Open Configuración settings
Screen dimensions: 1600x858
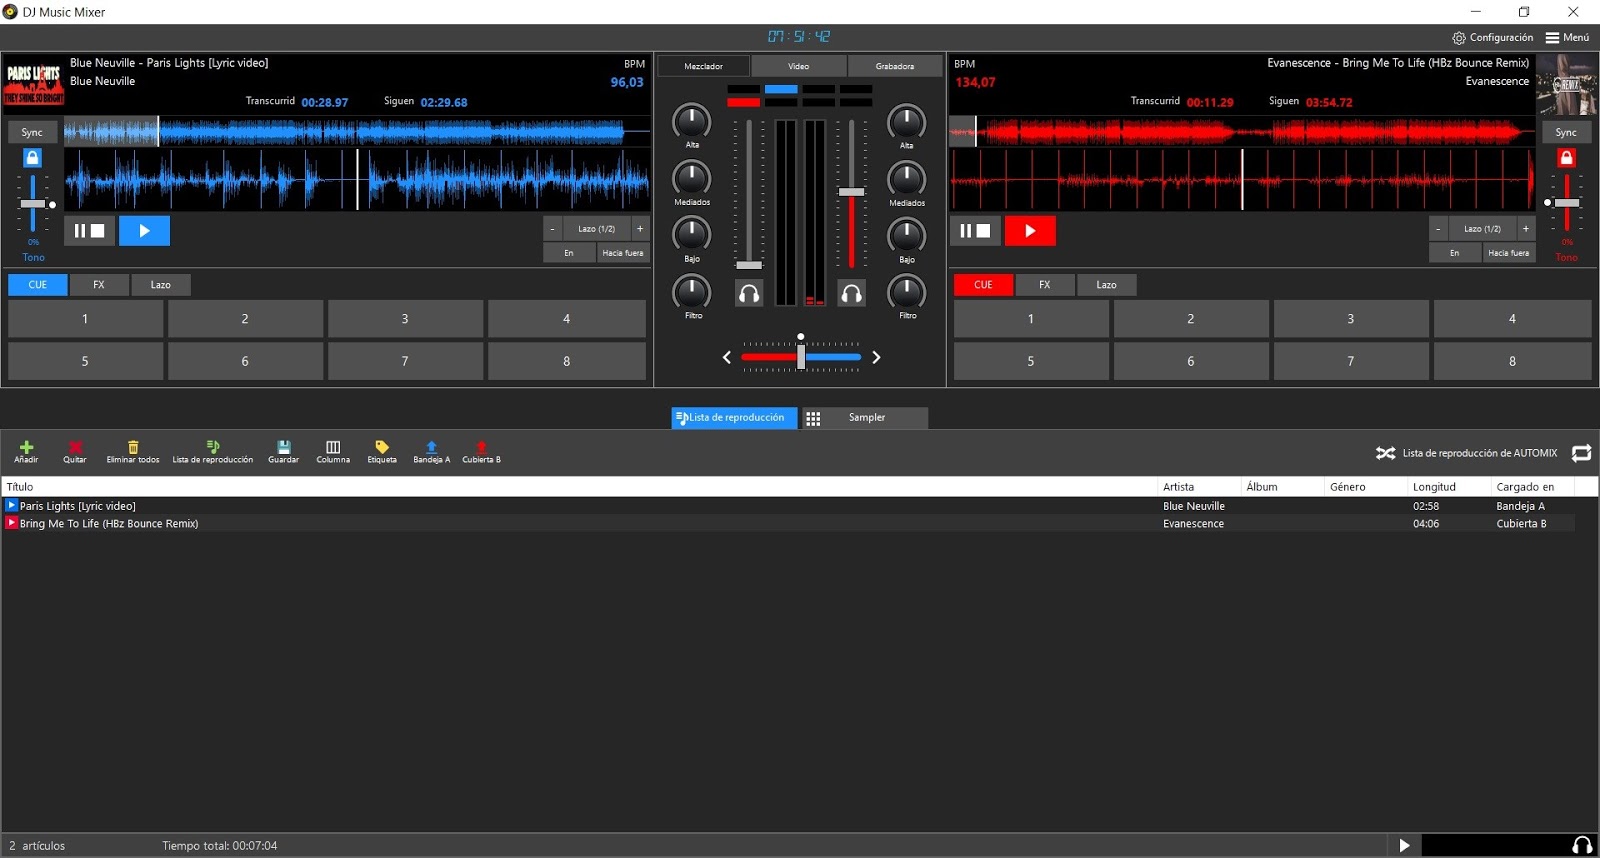[1492, 38]
